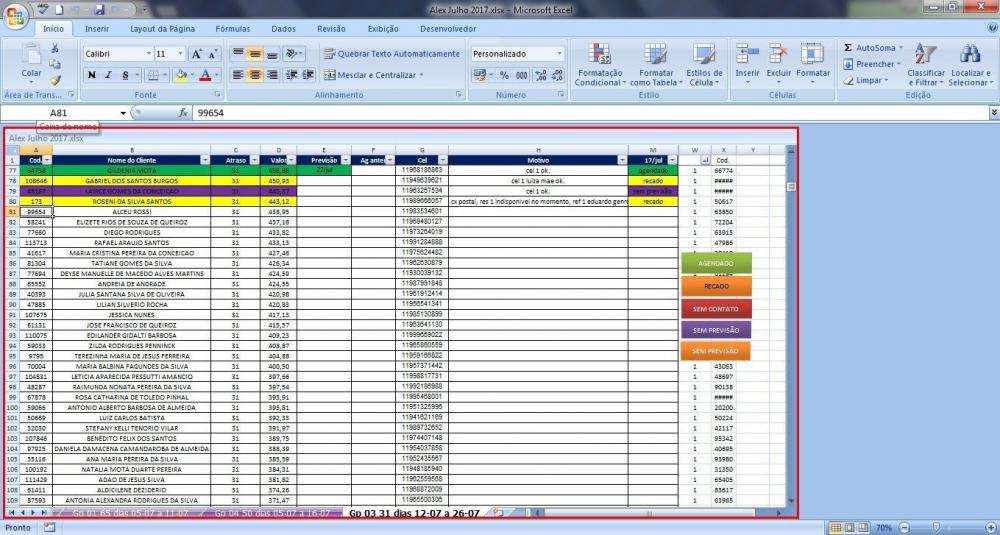Apply the red font color A
Screen dimensions: 1000x535
tap(205, 75)
